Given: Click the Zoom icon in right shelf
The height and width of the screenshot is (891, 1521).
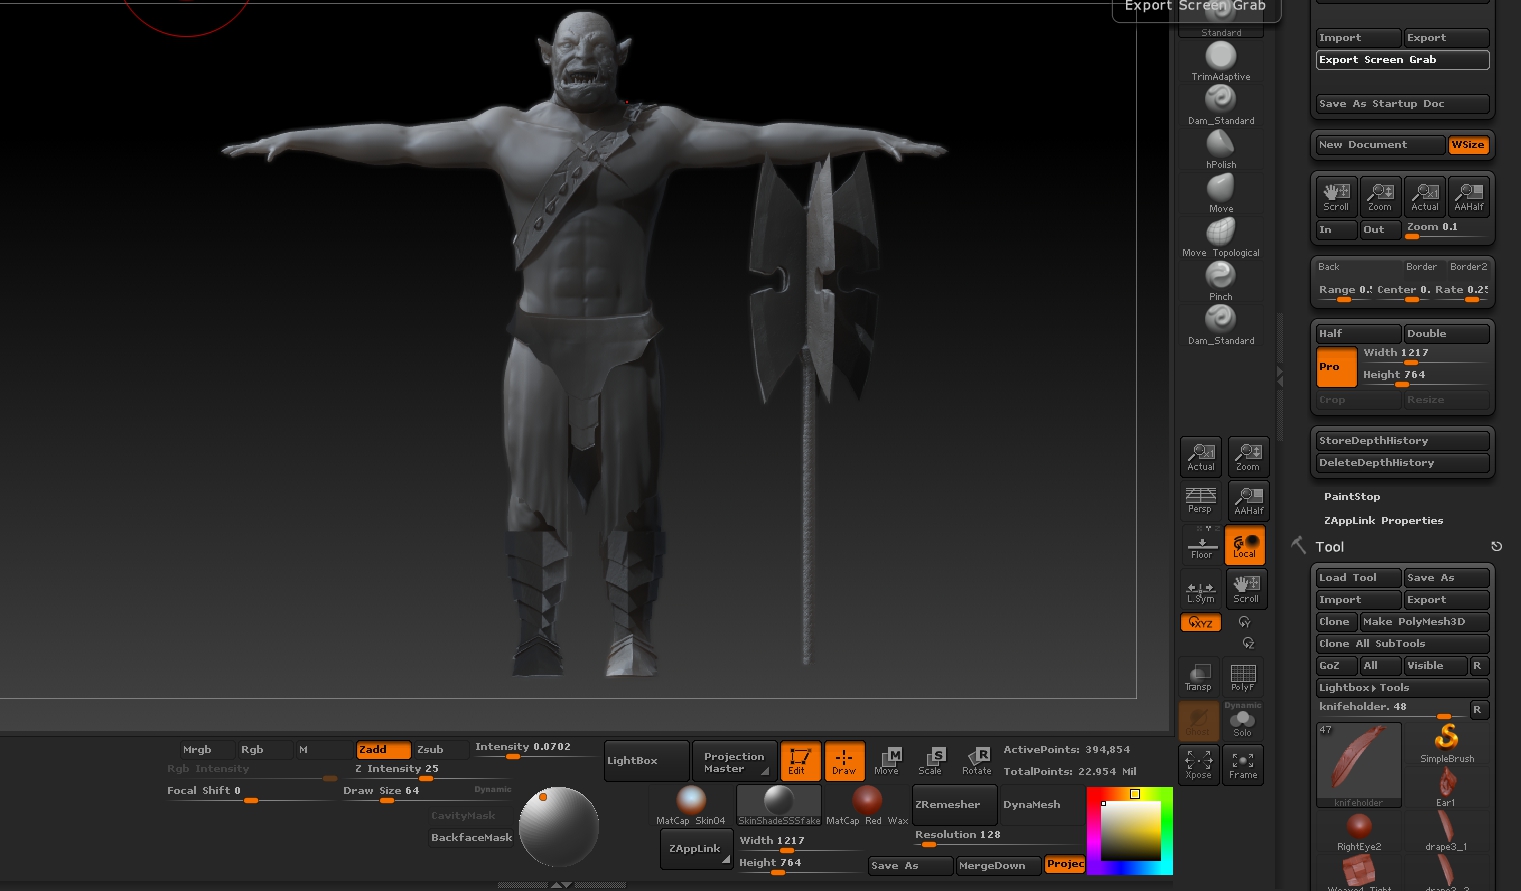Looking at the screenshot, I should pos(1248,457).
